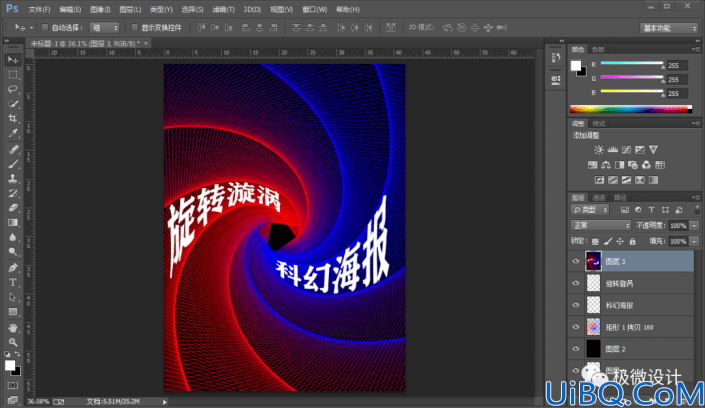Select the Pen tool
The height and width of the screenshot is (408, 705).
tap(13, 268)
